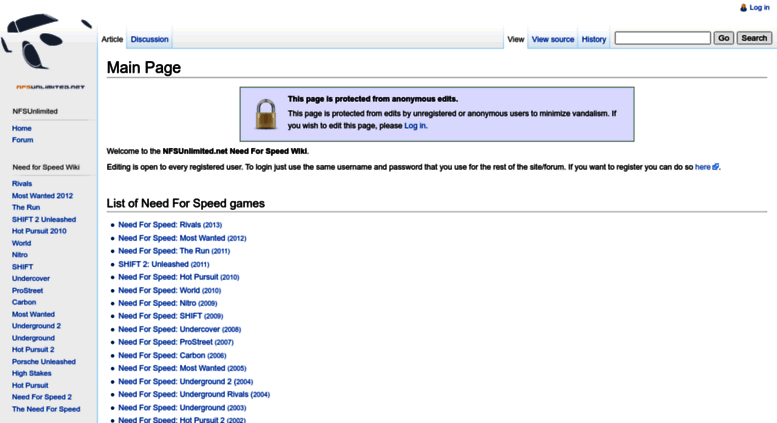Open Need For Speed: The Run (2011) article
Screen dimensions: 777x423
pos(174,251)
